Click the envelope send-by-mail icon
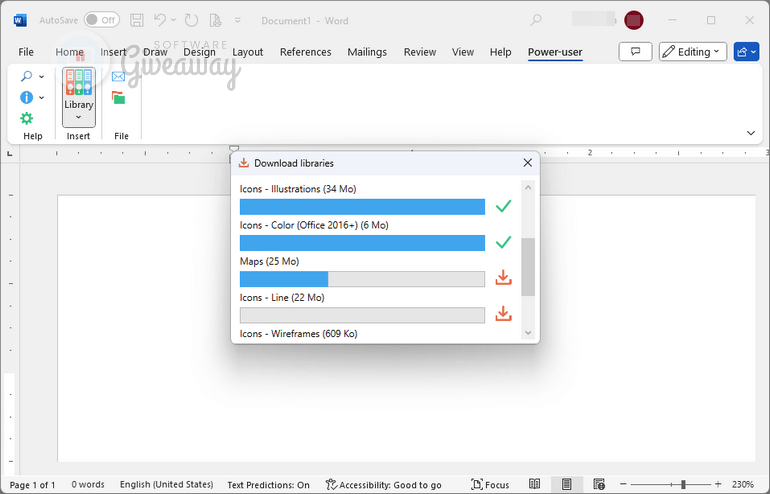 118,77
